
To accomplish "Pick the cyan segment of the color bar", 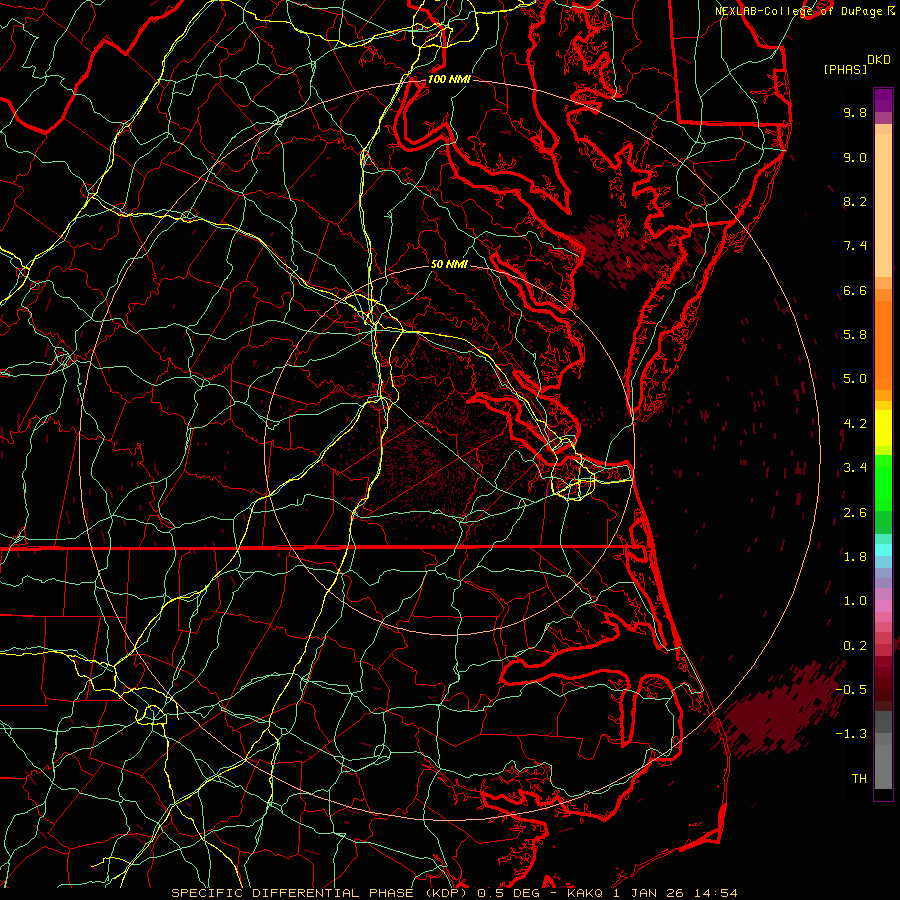I will point(883,550).
